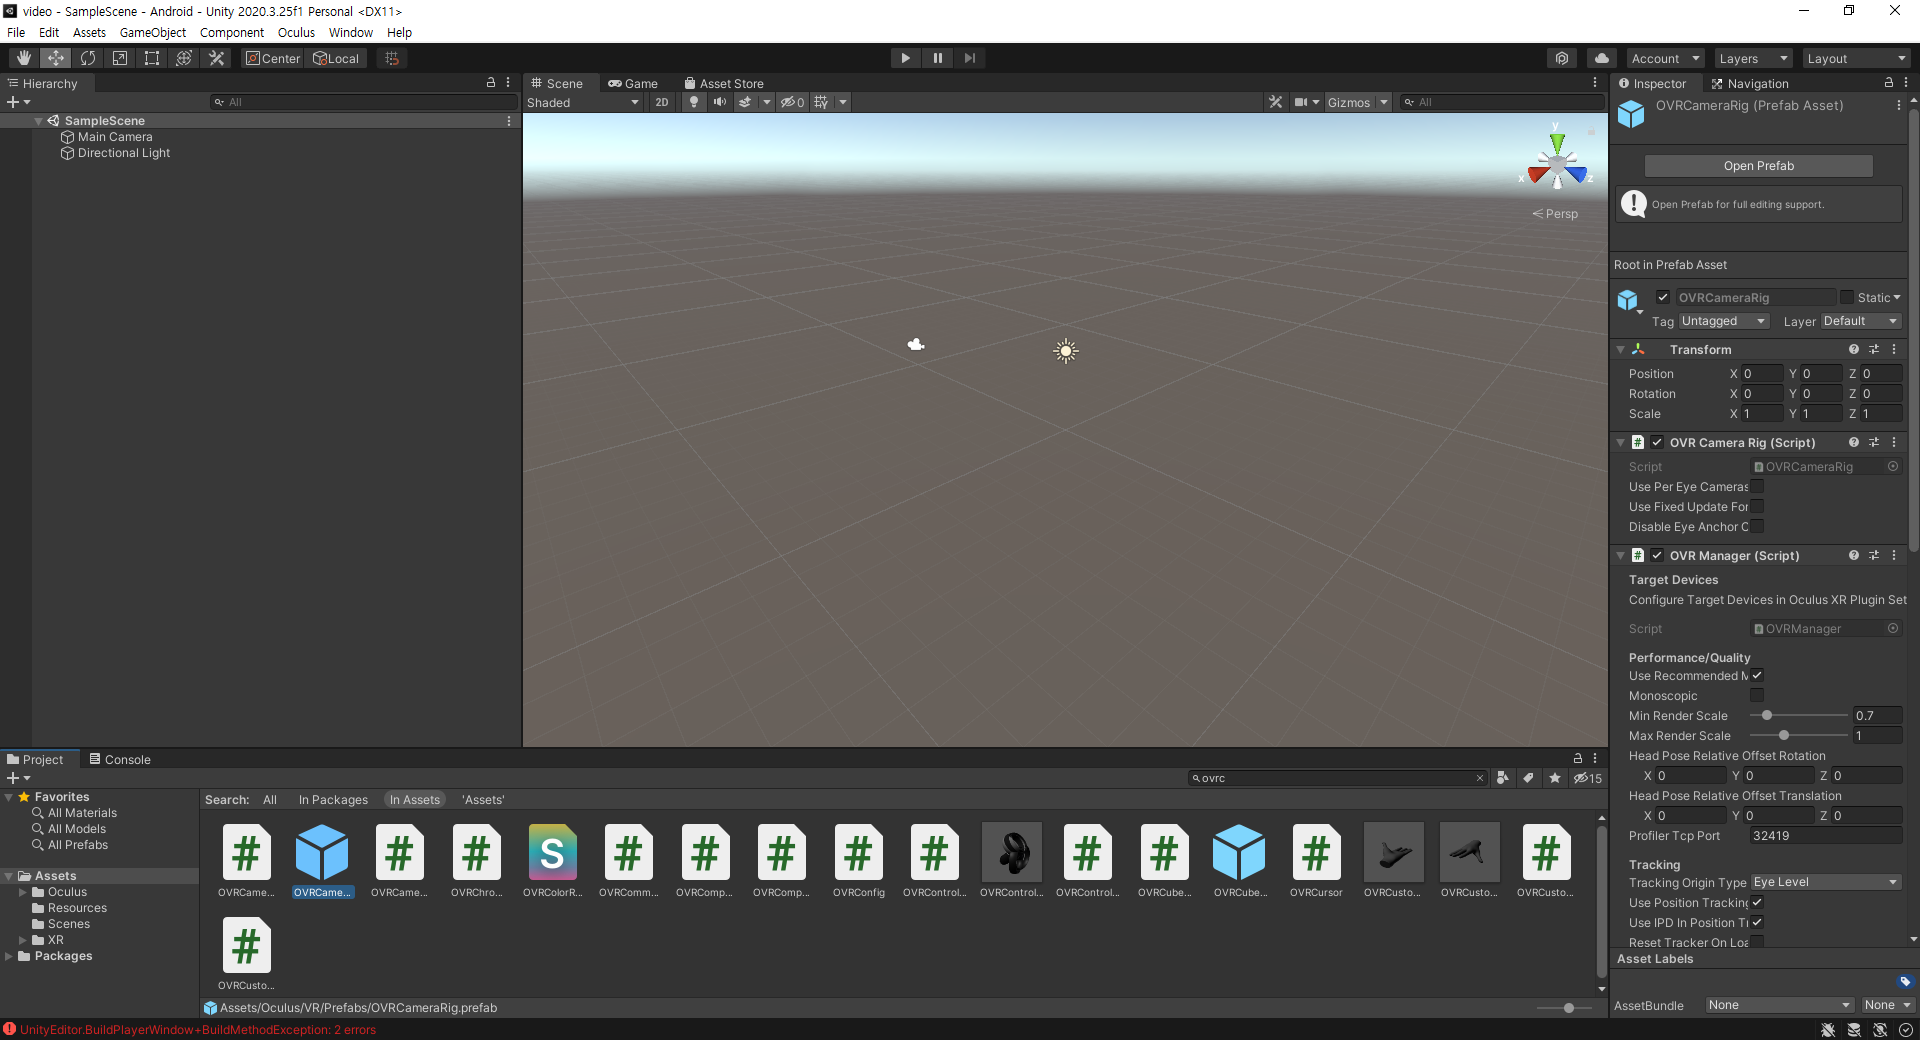The image size is (1920, 1040).
Task: Open cloud services icon
Action: [1602, 58]
